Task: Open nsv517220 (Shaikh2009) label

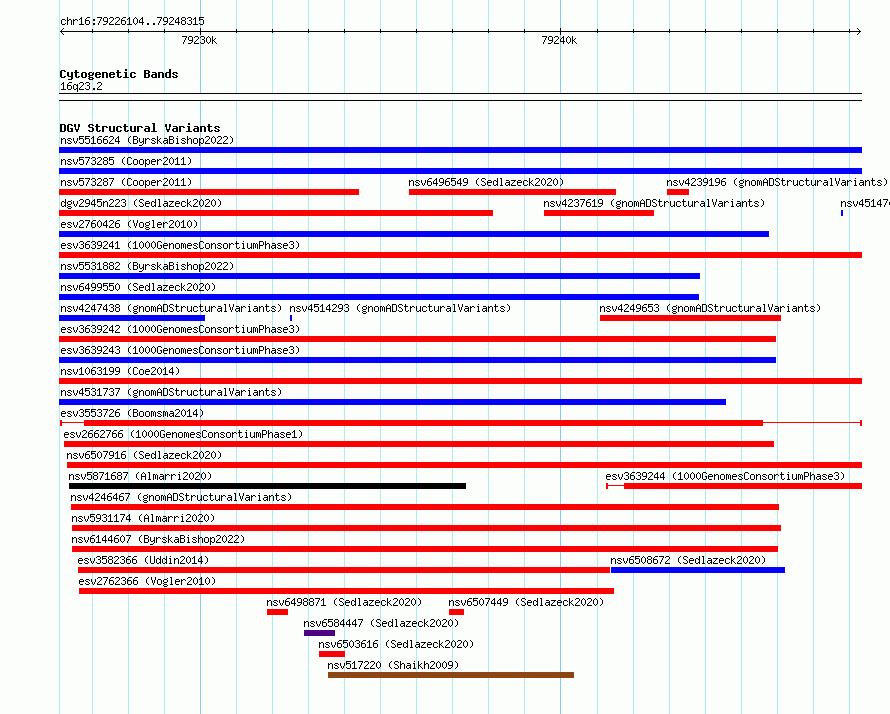Action: [393, 665]
